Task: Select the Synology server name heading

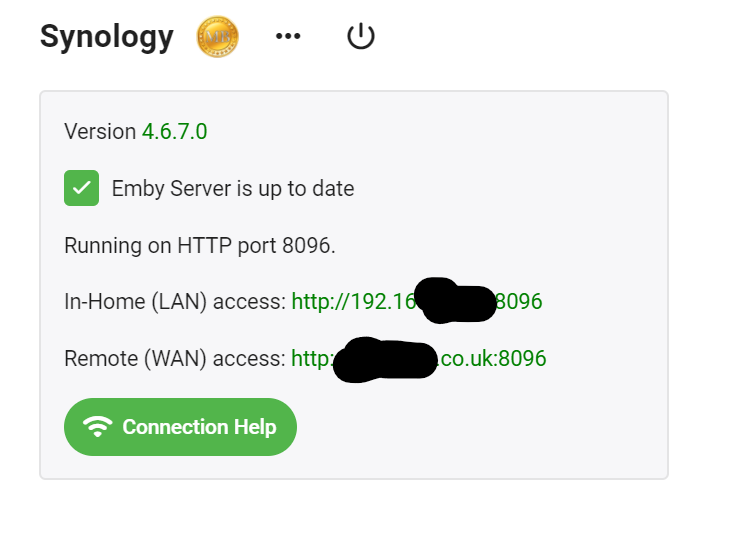Action: (x=107, y=37)
